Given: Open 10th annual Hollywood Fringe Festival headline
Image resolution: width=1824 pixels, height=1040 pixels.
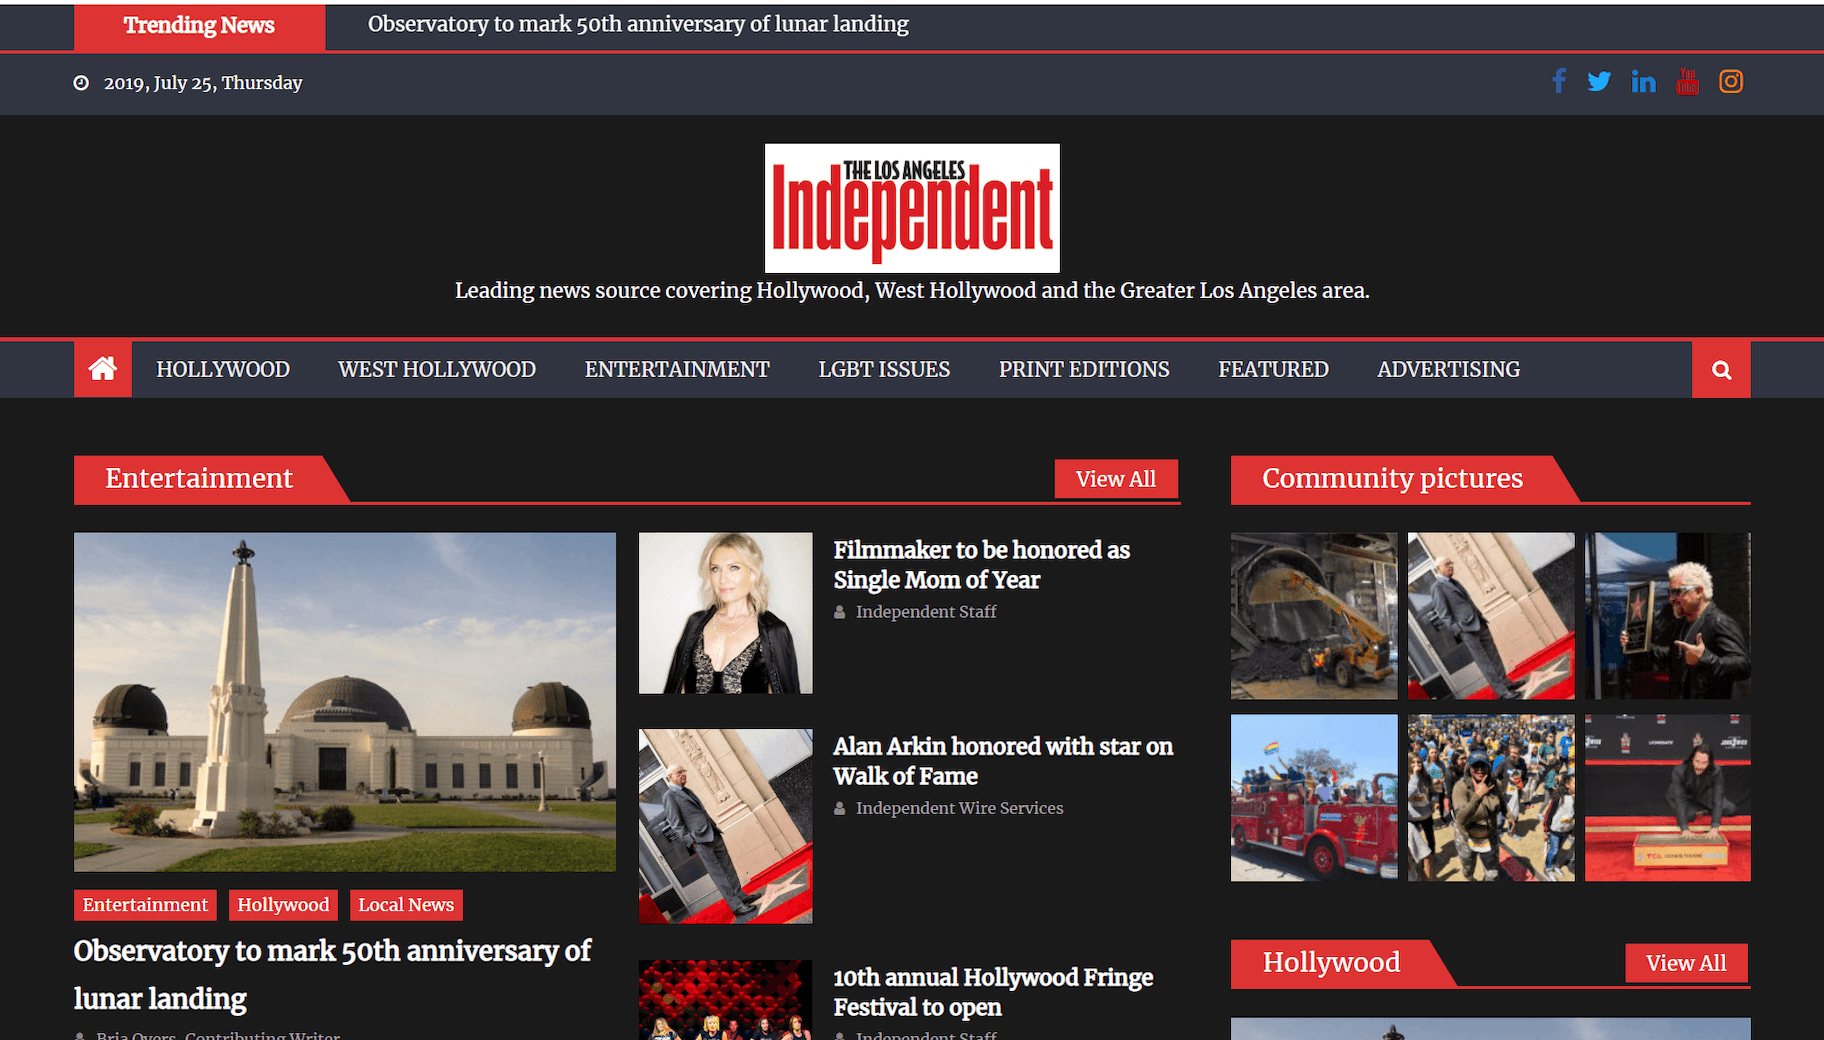Looking at the screenshot, I should click(x=993, y=992).
